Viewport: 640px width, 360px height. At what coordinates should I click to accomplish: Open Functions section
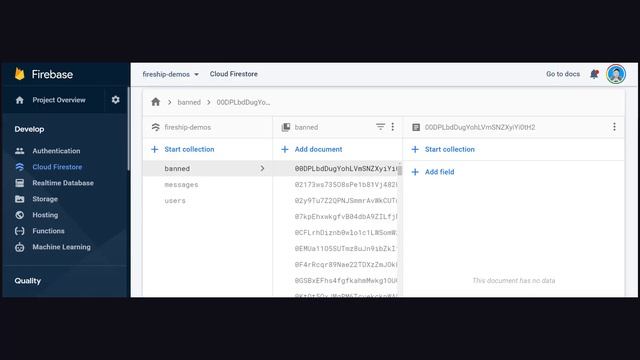pos(48,231)
